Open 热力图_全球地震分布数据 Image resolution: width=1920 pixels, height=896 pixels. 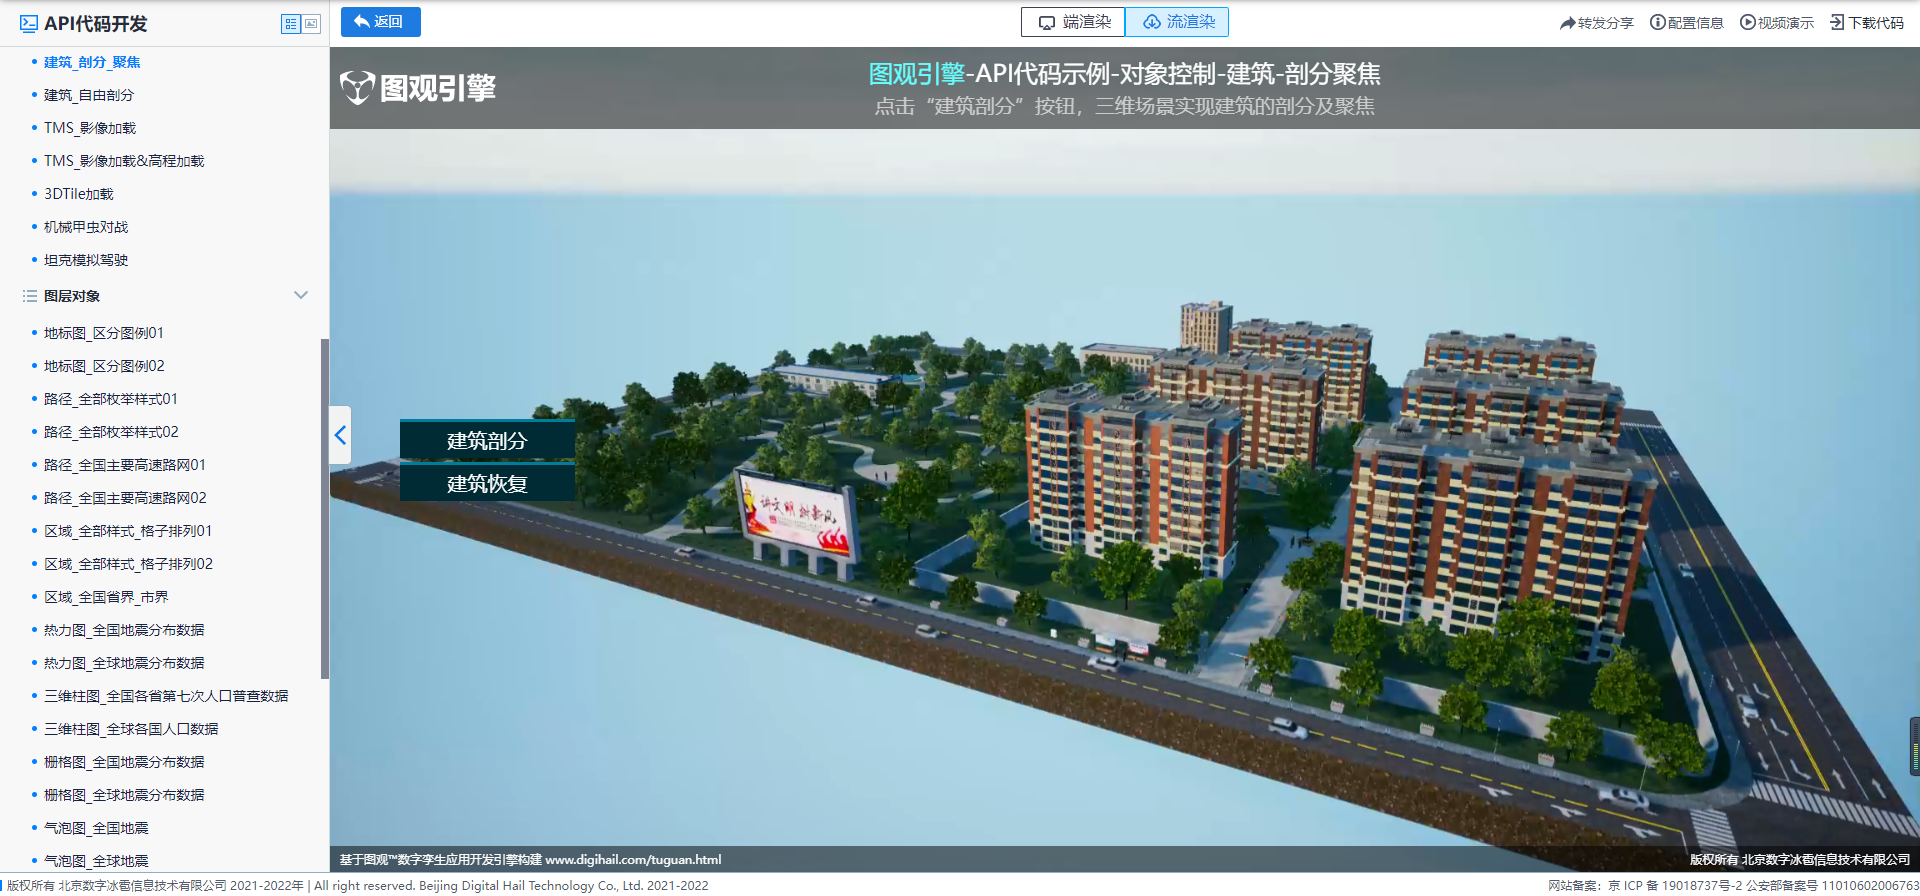coord(124,663)
